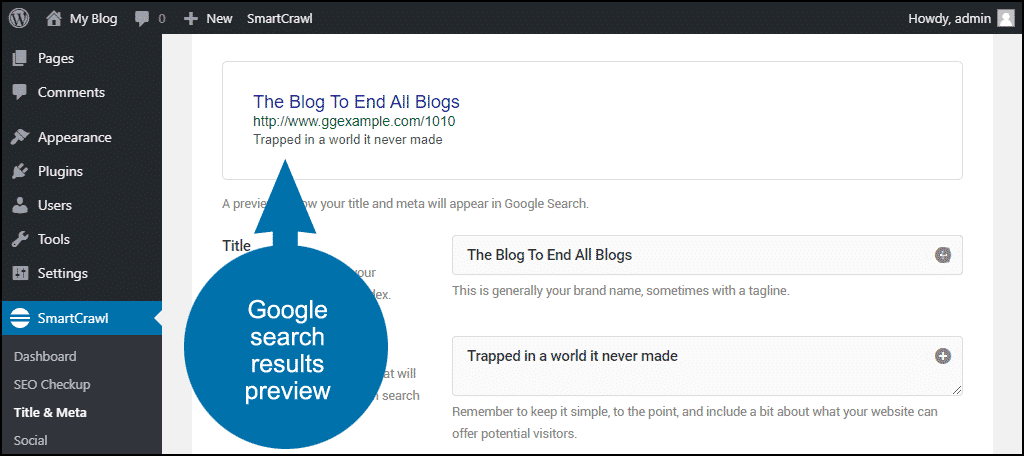Open the SmartCrawl Dashboard submenu

[x=45, y=356]
